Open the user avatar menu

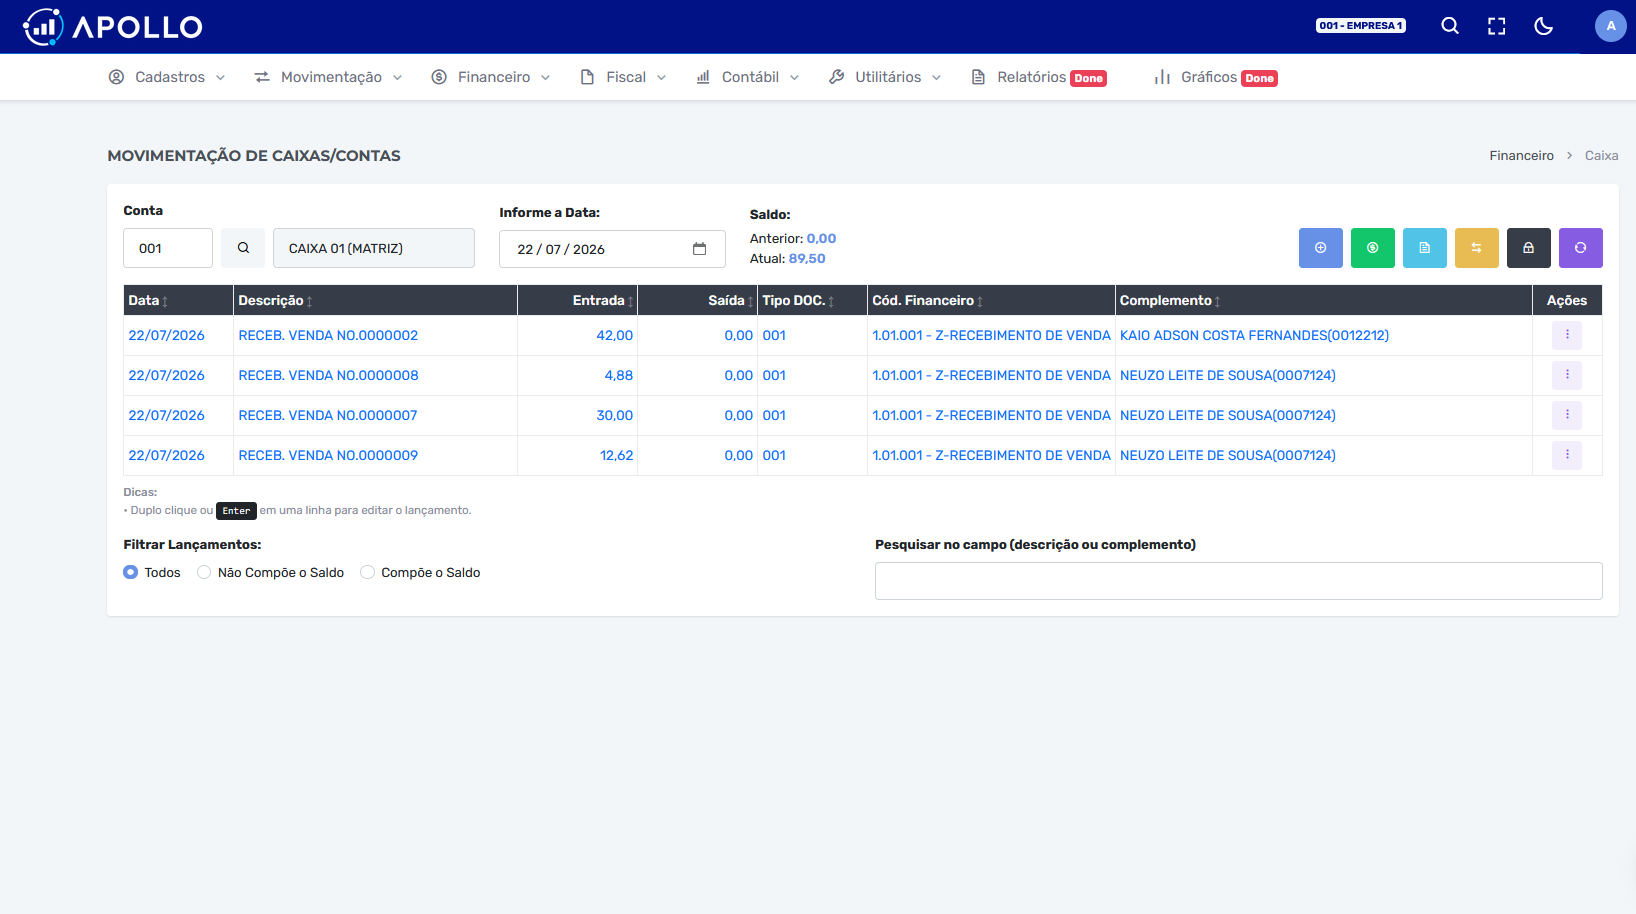tap(1610, 26)
